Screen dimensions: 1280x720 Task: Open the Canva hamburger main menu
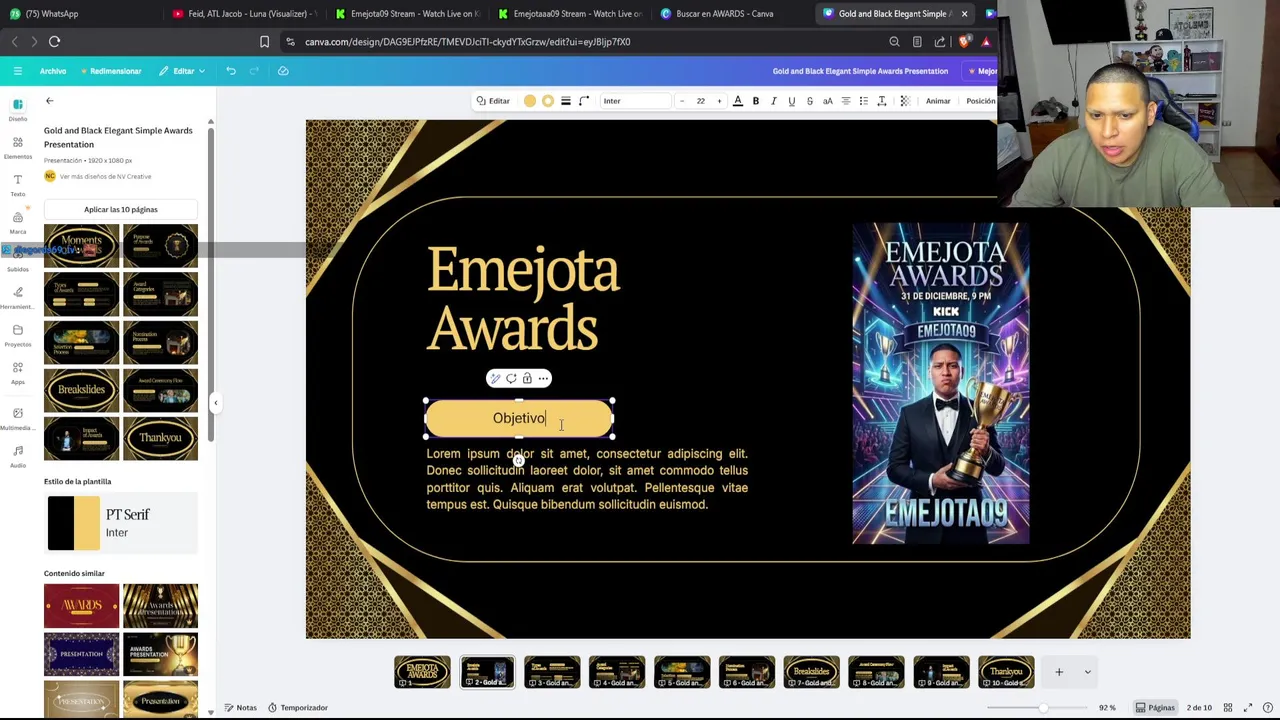(x=17, y=71)
